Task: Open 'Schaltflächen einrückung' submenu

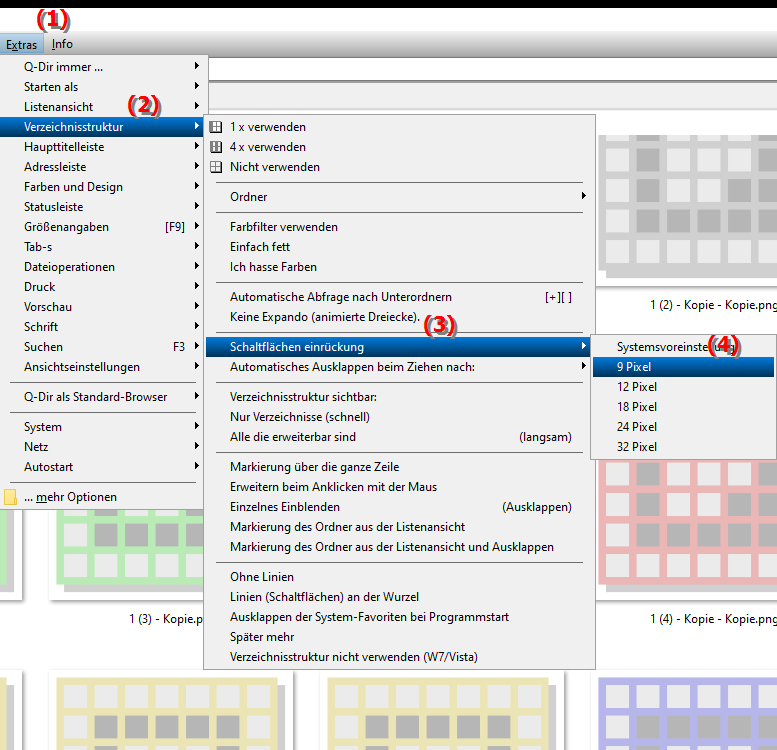Action: click(x=399, y=347)
